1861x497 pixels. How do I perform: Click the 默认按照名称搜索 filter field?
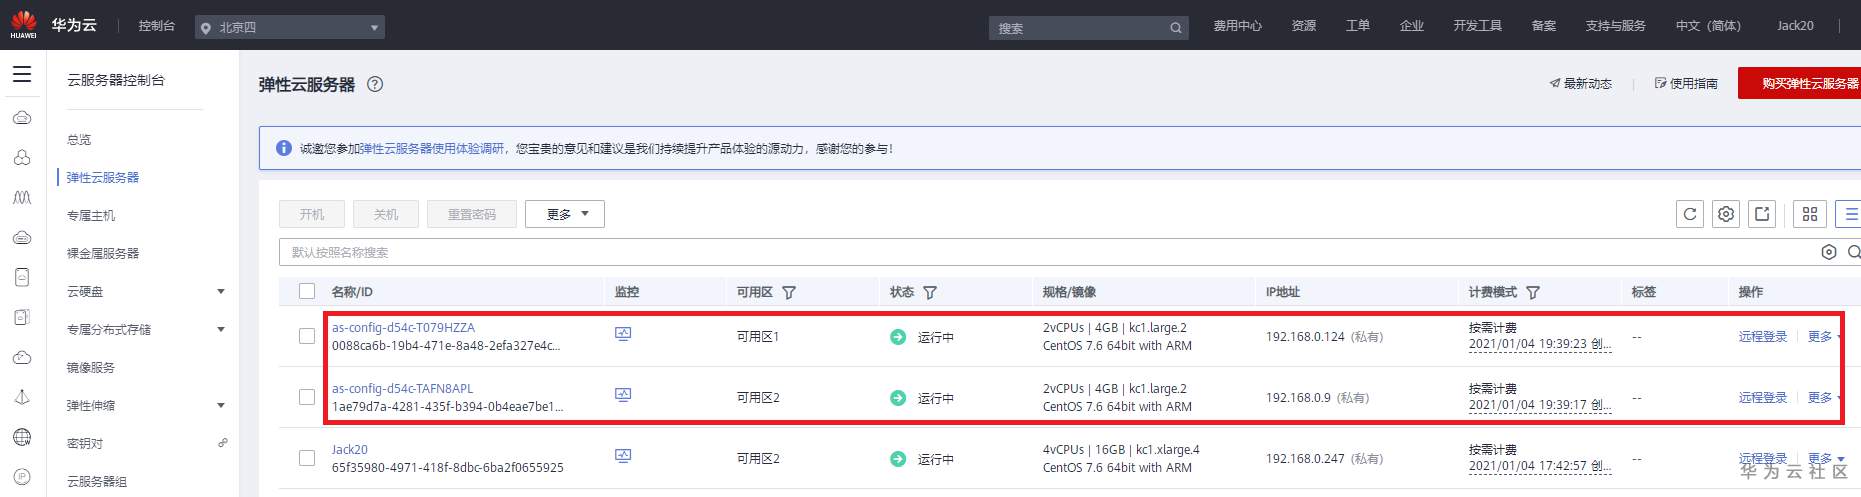tap(1050, 252)
